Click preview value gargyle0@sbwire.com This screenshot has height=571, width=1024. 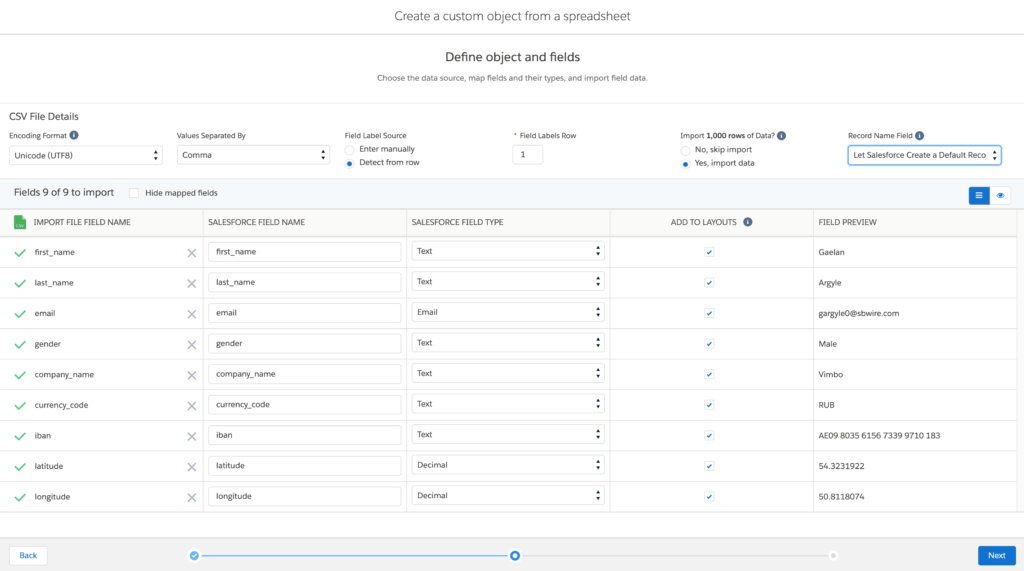pyautogui.click(x=858, y=314)
